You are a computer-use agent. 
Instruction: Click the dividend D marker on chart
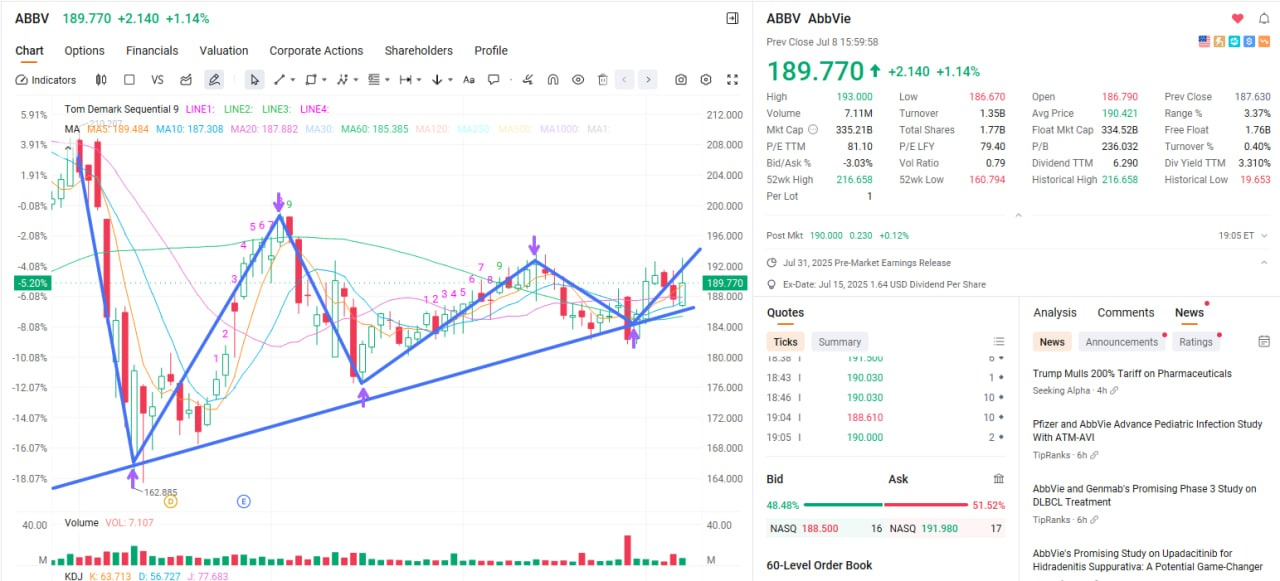[171, 501]
